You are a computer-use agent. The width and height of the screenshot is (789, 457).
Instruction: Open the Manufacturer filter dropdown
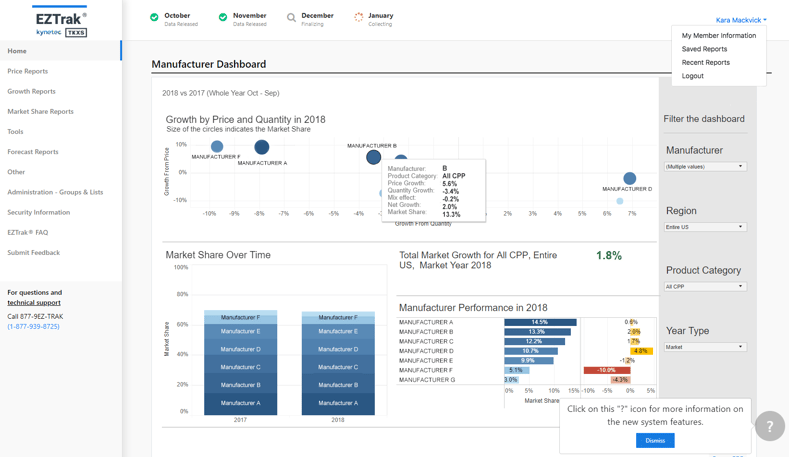(705, 167)
